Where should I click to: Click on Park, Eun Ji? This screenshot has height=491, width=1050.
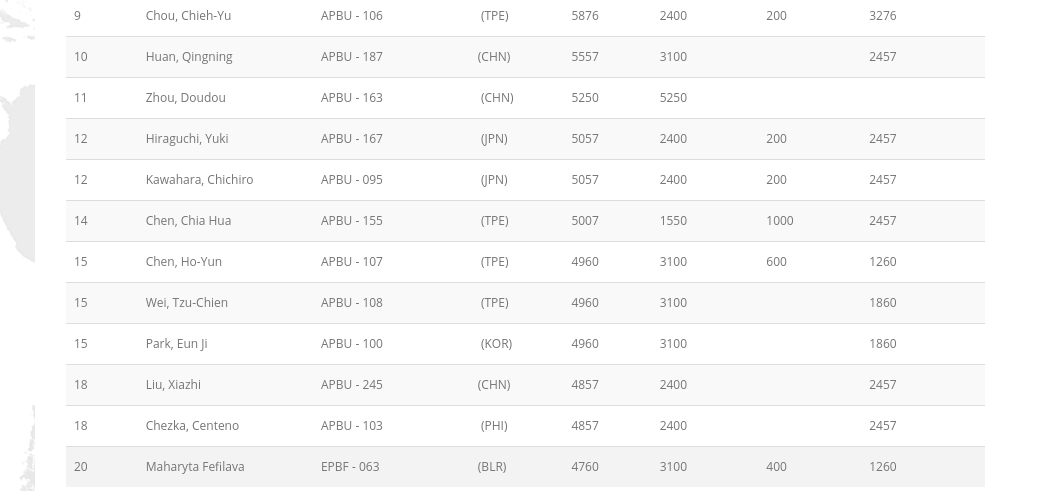click(176, 344)
